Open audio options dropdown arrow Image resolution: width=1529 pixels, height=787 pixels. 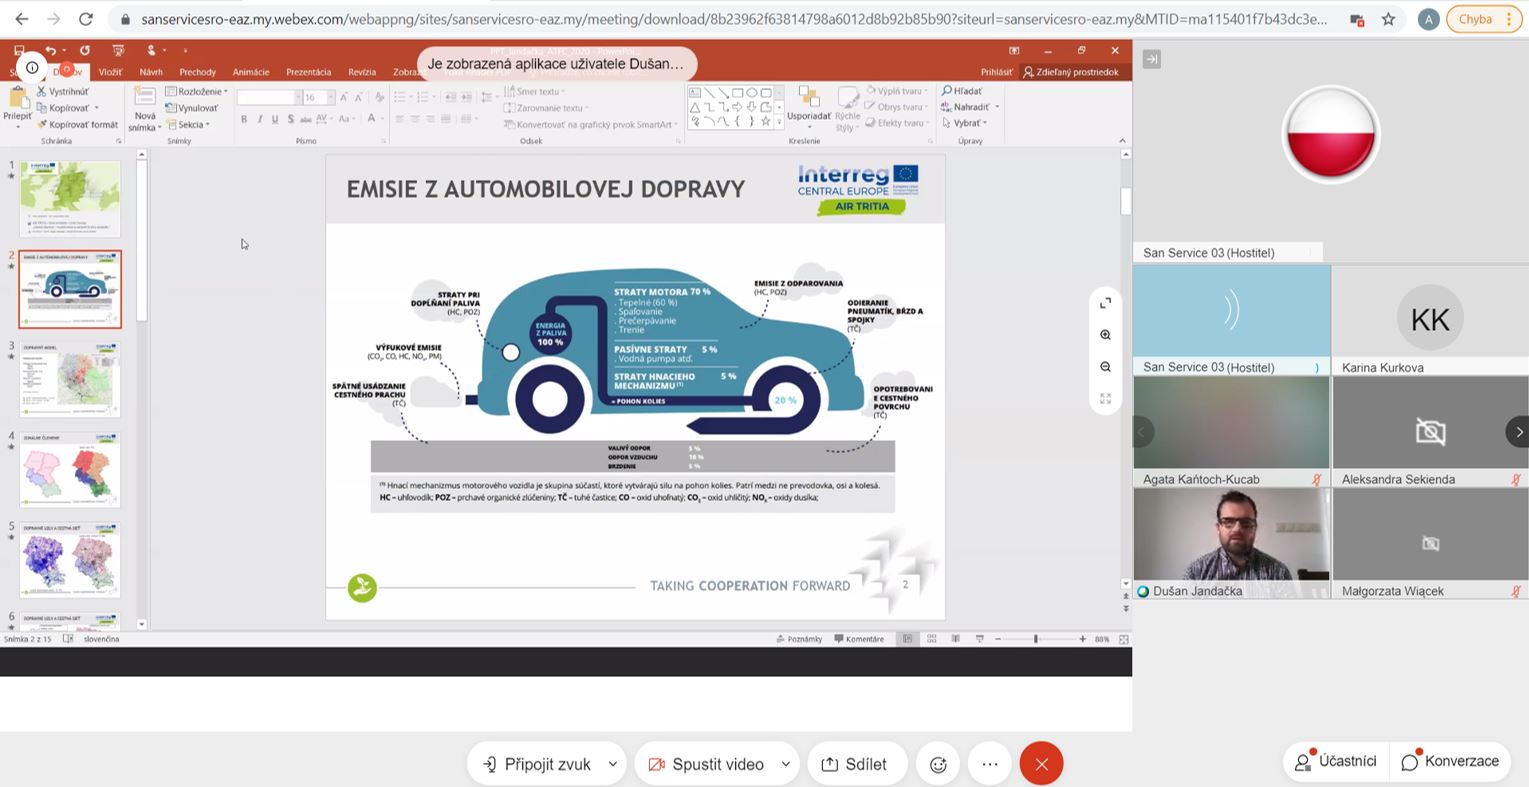613,764
